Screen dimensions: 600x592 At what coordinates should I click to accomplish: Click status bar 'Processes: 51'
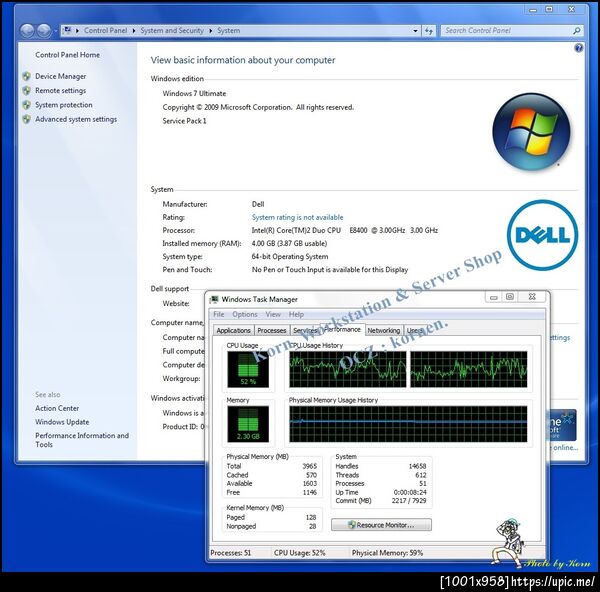(230, 553)
